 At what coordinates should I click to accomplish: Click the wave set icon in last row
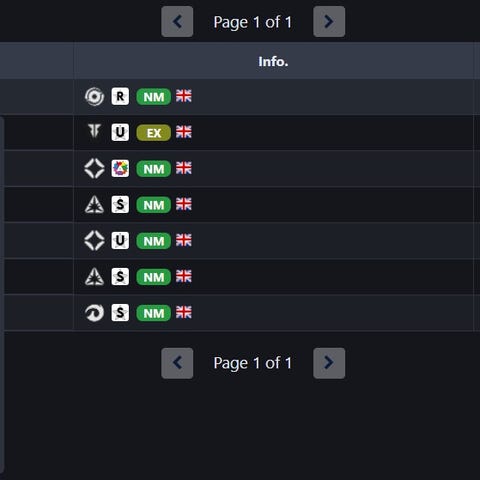click(94, 313)
